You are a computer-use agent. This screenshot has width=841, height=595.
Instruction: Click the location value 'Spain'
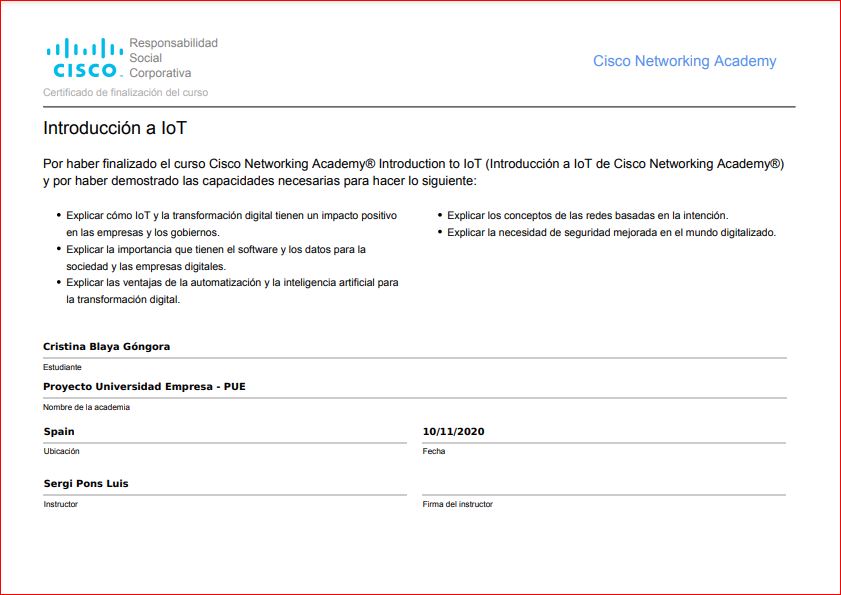click(x=59, y=432)
